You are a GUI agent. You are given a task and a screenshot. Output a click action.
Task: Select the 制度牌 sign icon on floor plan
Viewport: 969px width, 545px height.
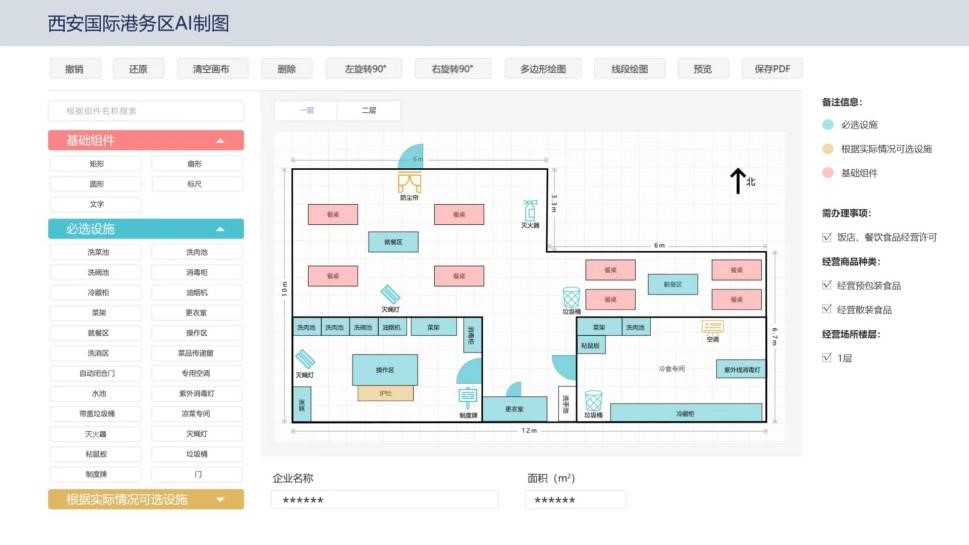coord(467,398)
